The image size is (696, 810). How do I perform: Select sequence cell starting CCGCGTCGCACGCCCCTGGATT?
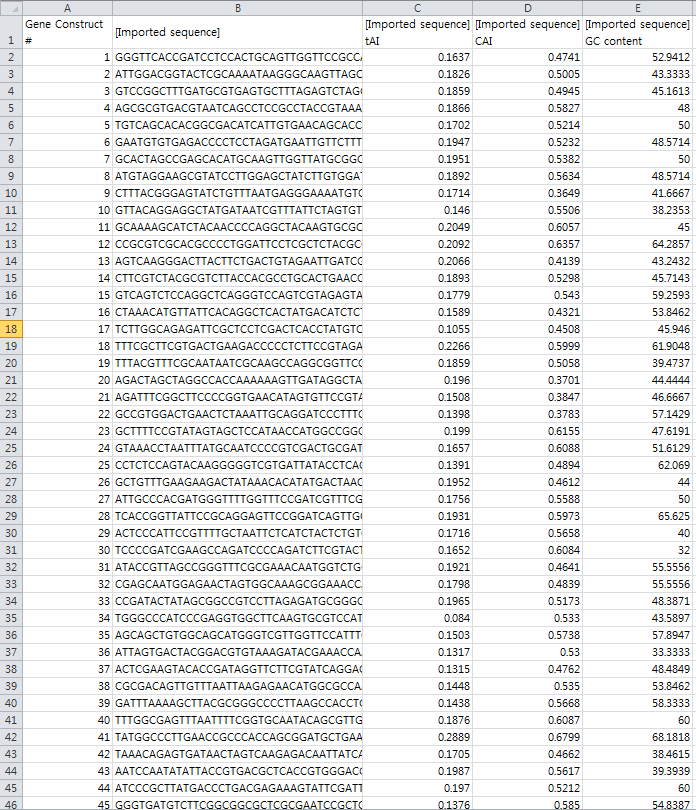coord(238,244)
